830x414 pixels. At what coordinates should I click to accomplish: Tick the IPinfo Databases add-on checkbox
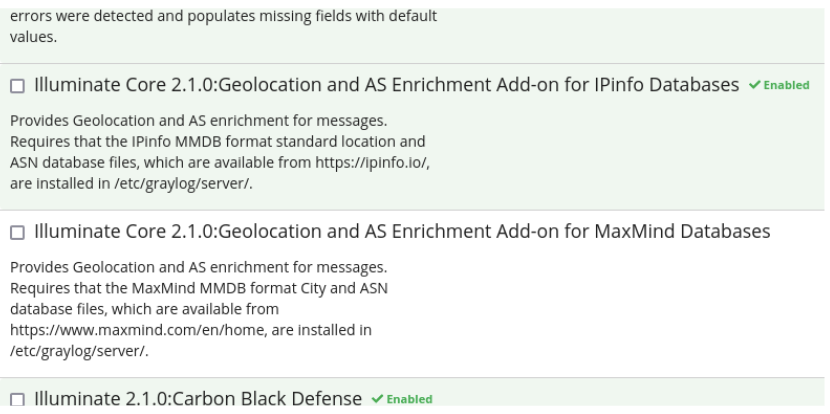(x=19, y=85)
